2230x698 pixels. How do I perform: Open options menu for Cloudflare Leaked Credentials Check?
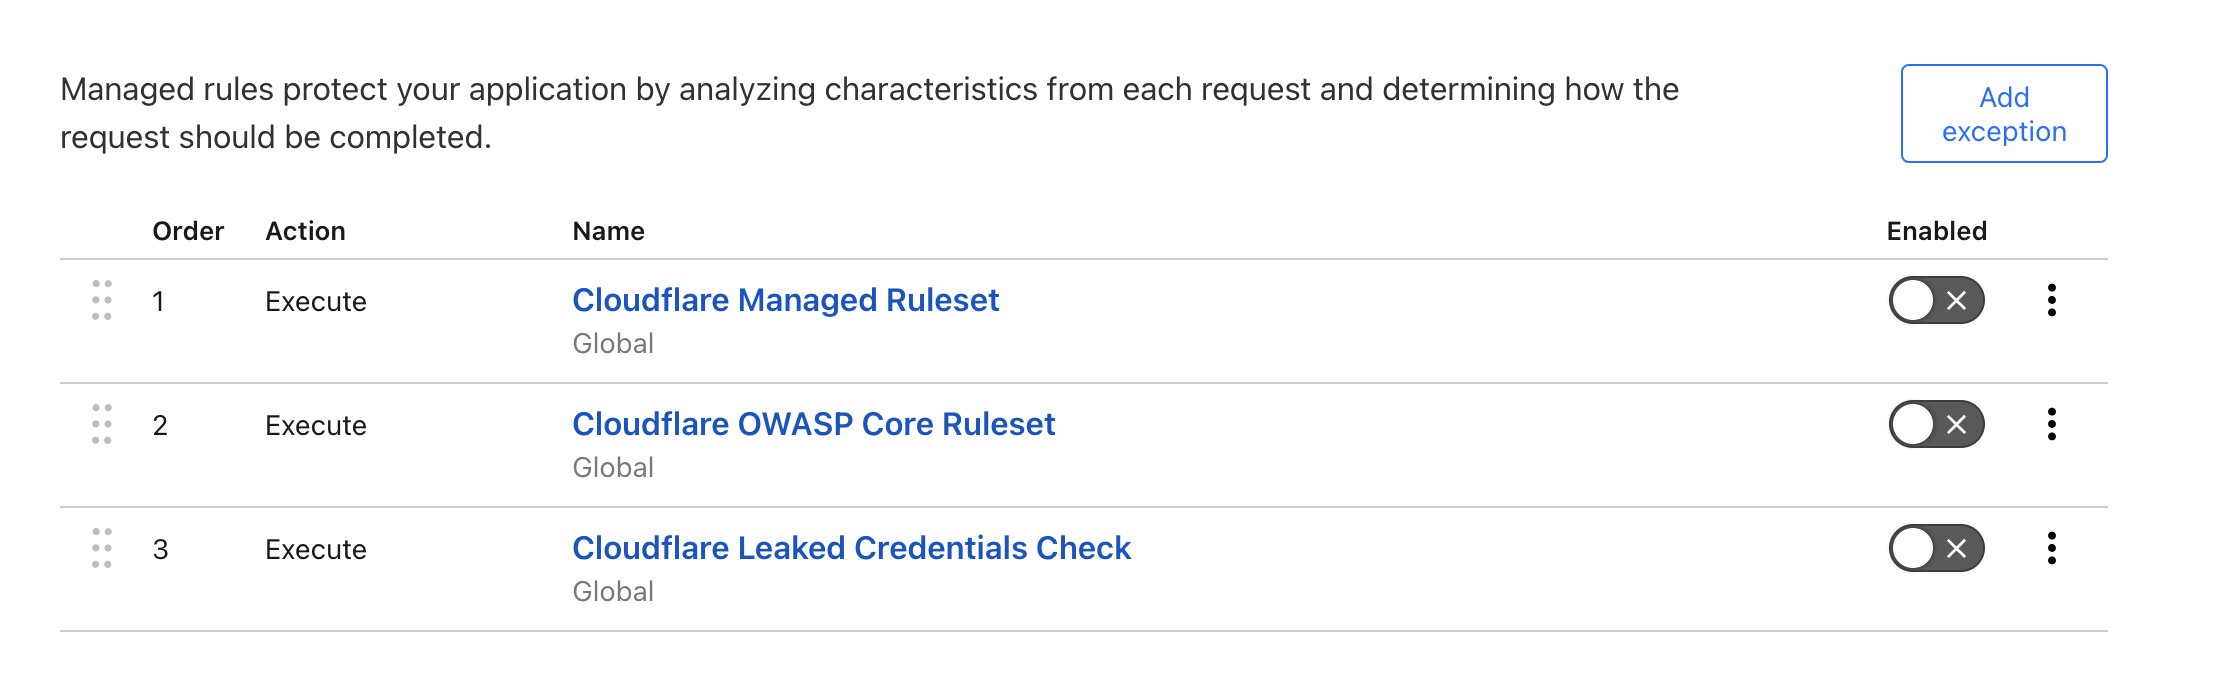click(x=2052, y=548)
